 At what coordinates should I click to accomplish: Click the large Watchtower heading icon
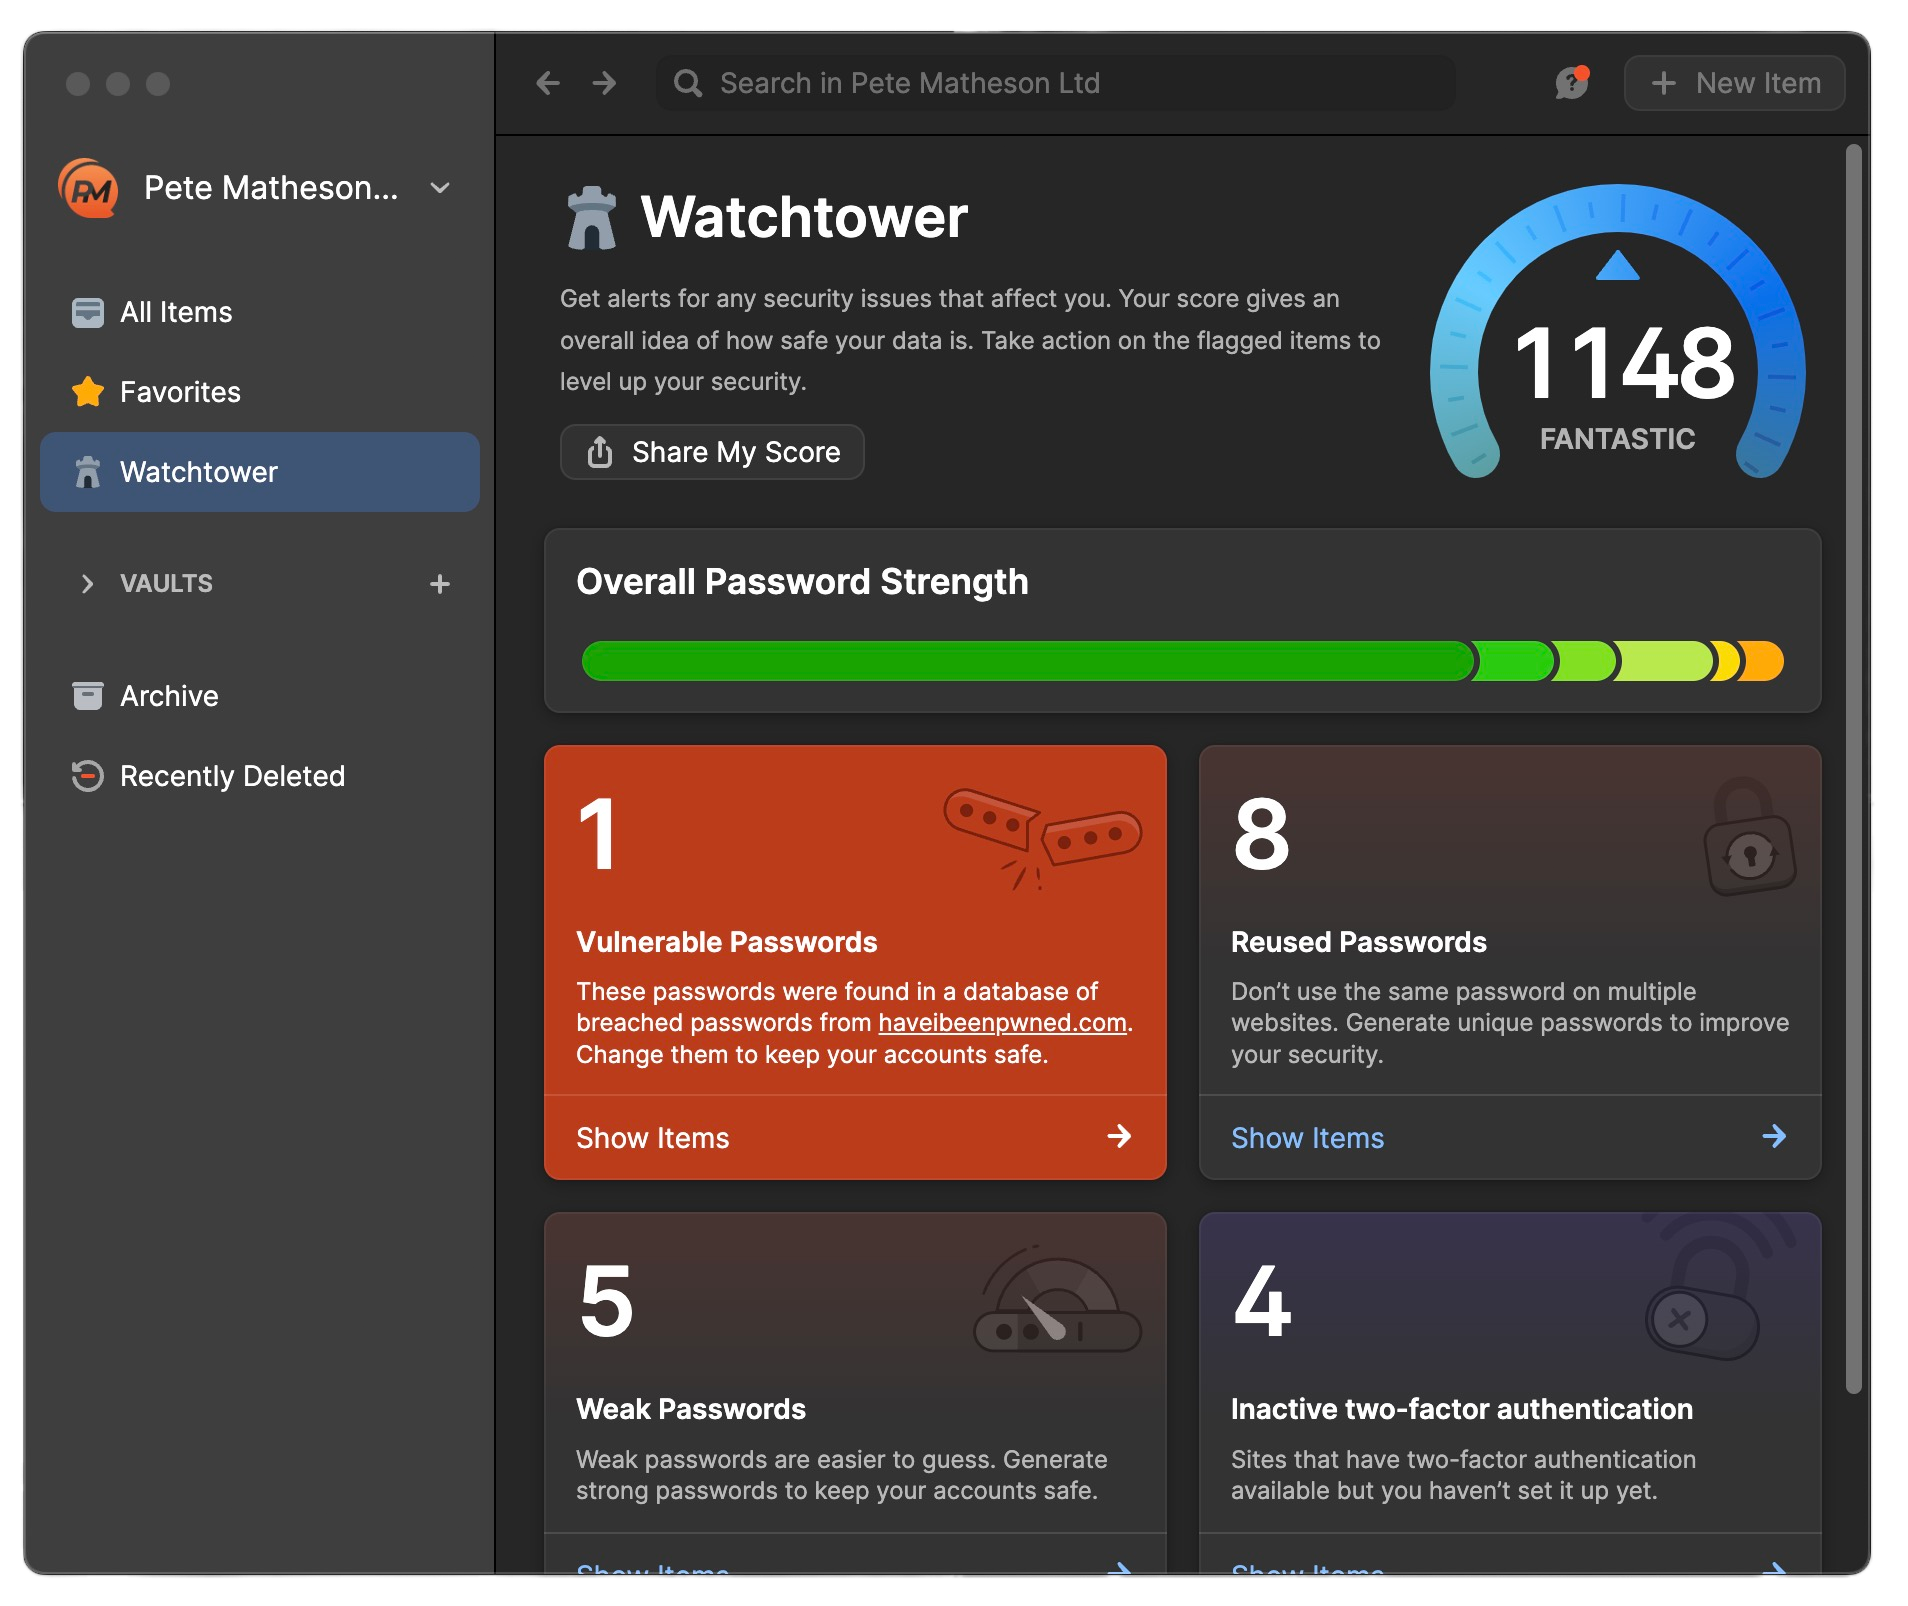(592, 217)
